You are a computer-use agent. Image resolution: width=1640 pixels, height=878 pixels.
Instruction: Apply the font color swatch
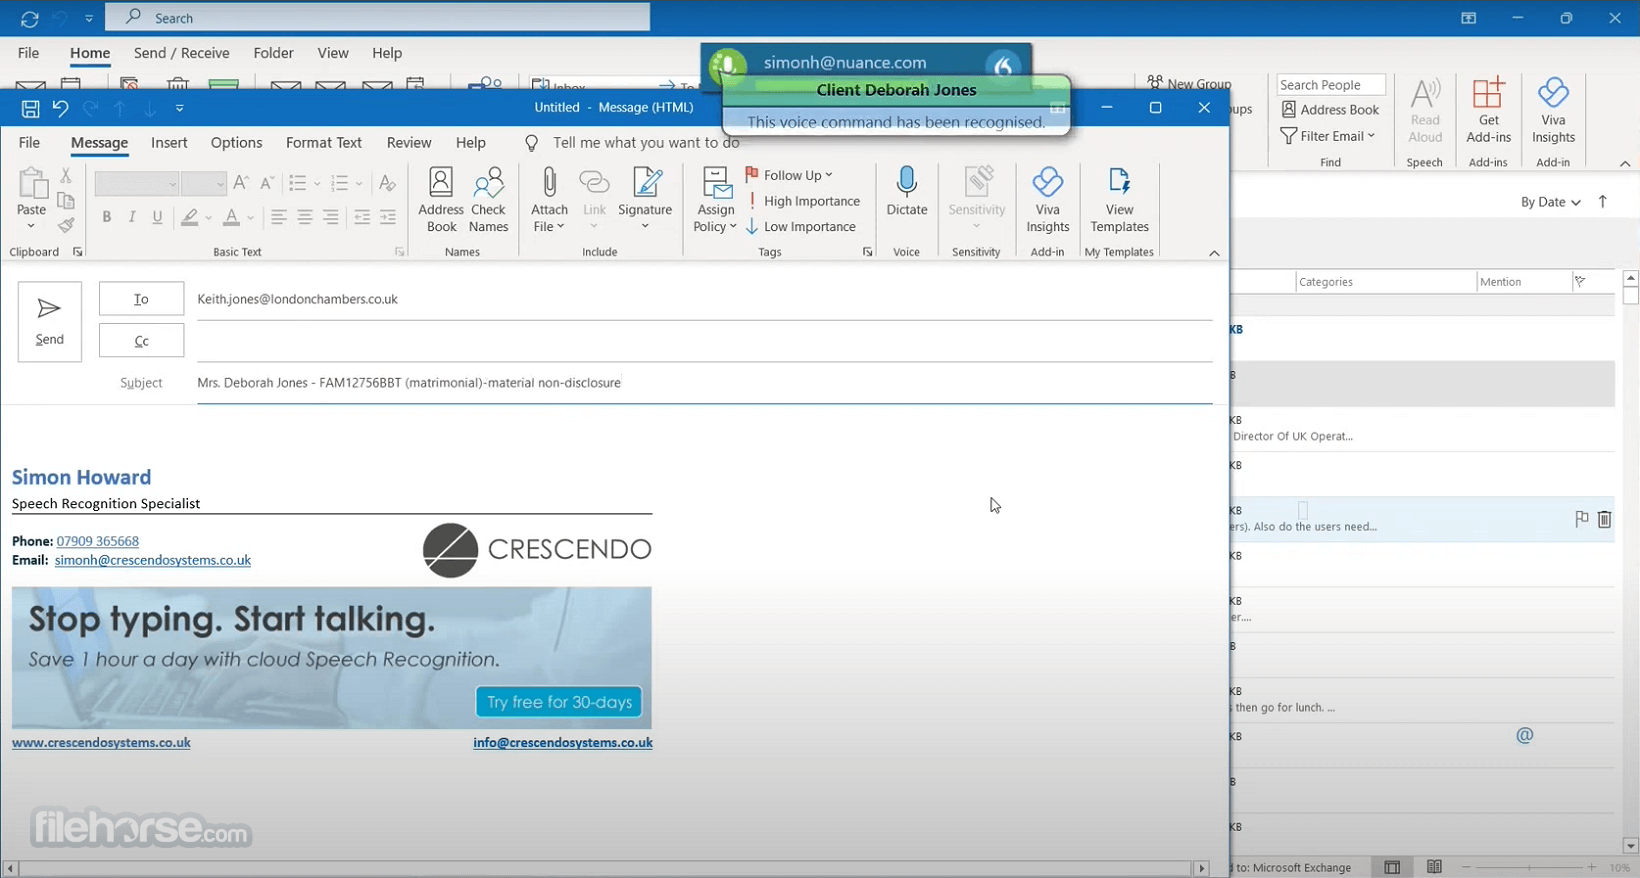231,217
